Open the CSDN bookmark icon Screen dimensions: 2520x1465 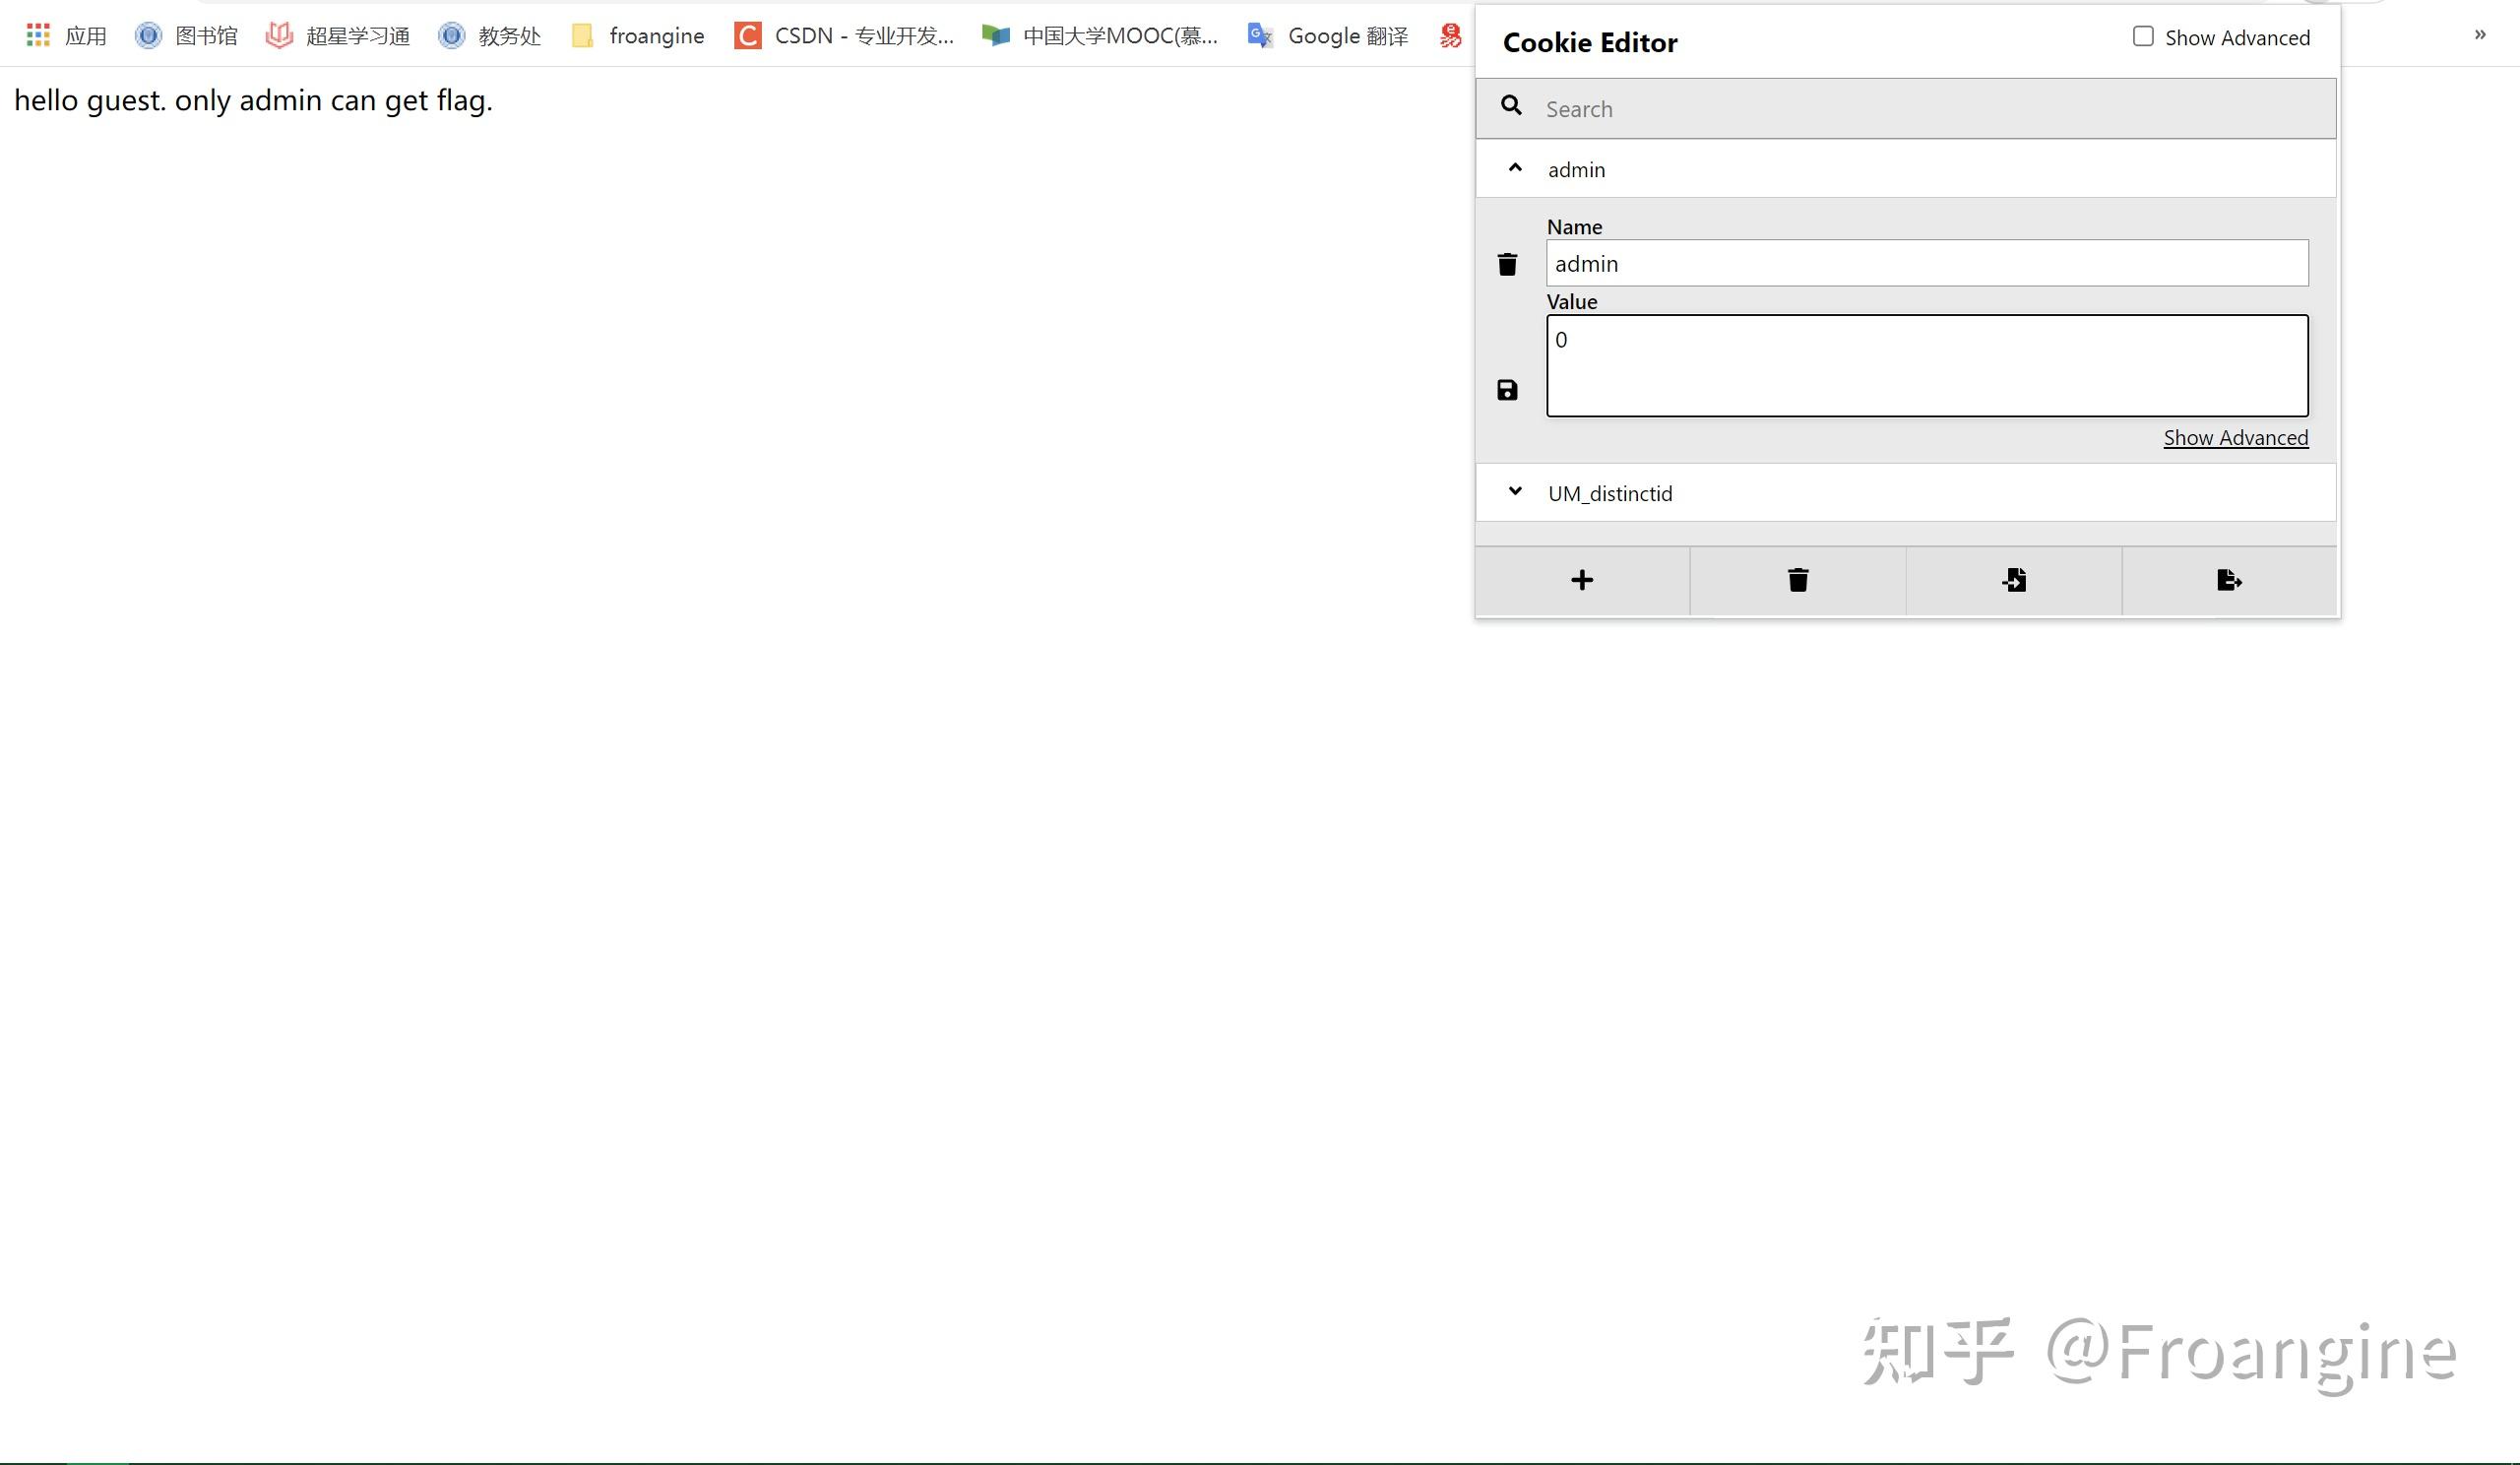(x=747, y=35)
